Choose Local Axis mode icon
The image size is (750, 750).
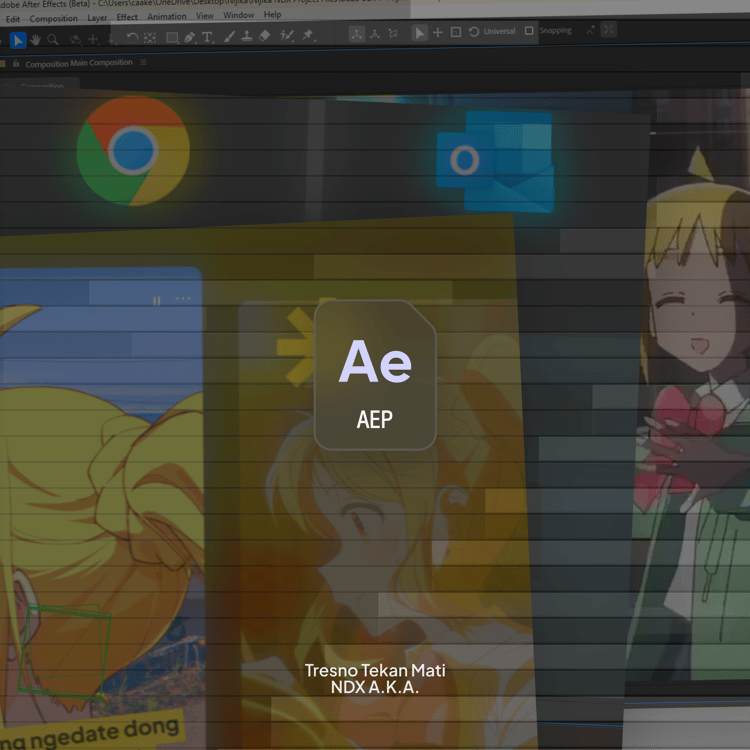tap(357, 34)
